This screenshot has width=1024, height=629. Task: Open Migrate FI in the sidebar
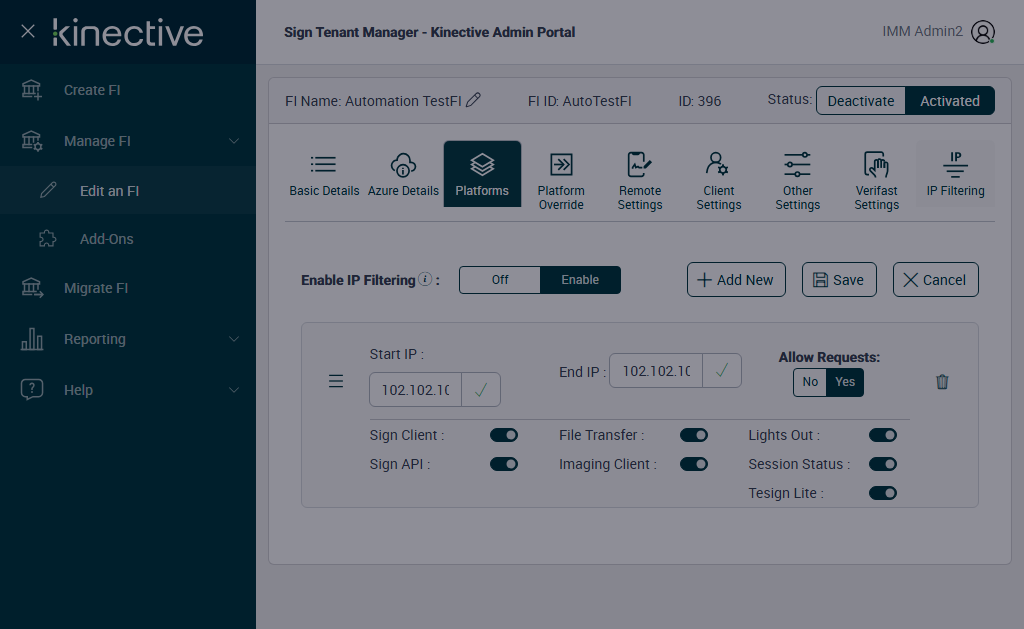click(x=128, y=288)
